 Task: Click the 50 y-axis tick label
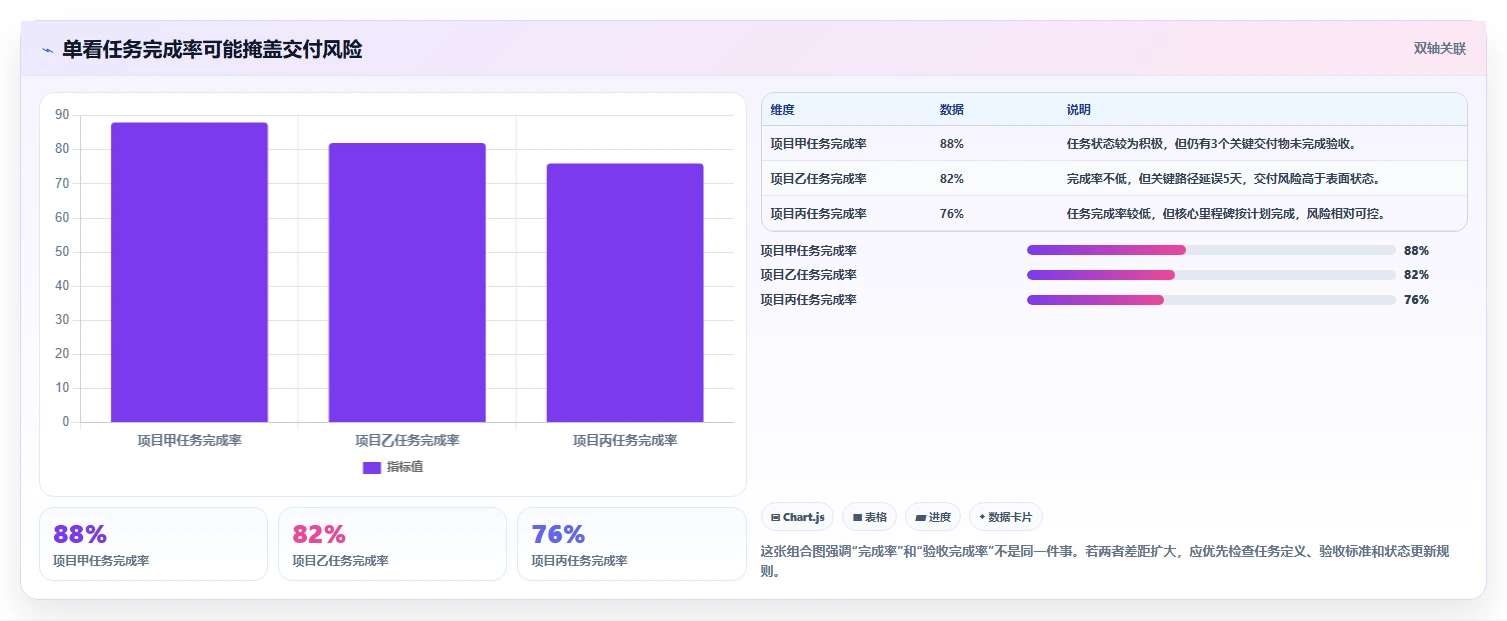coord(62,252)
